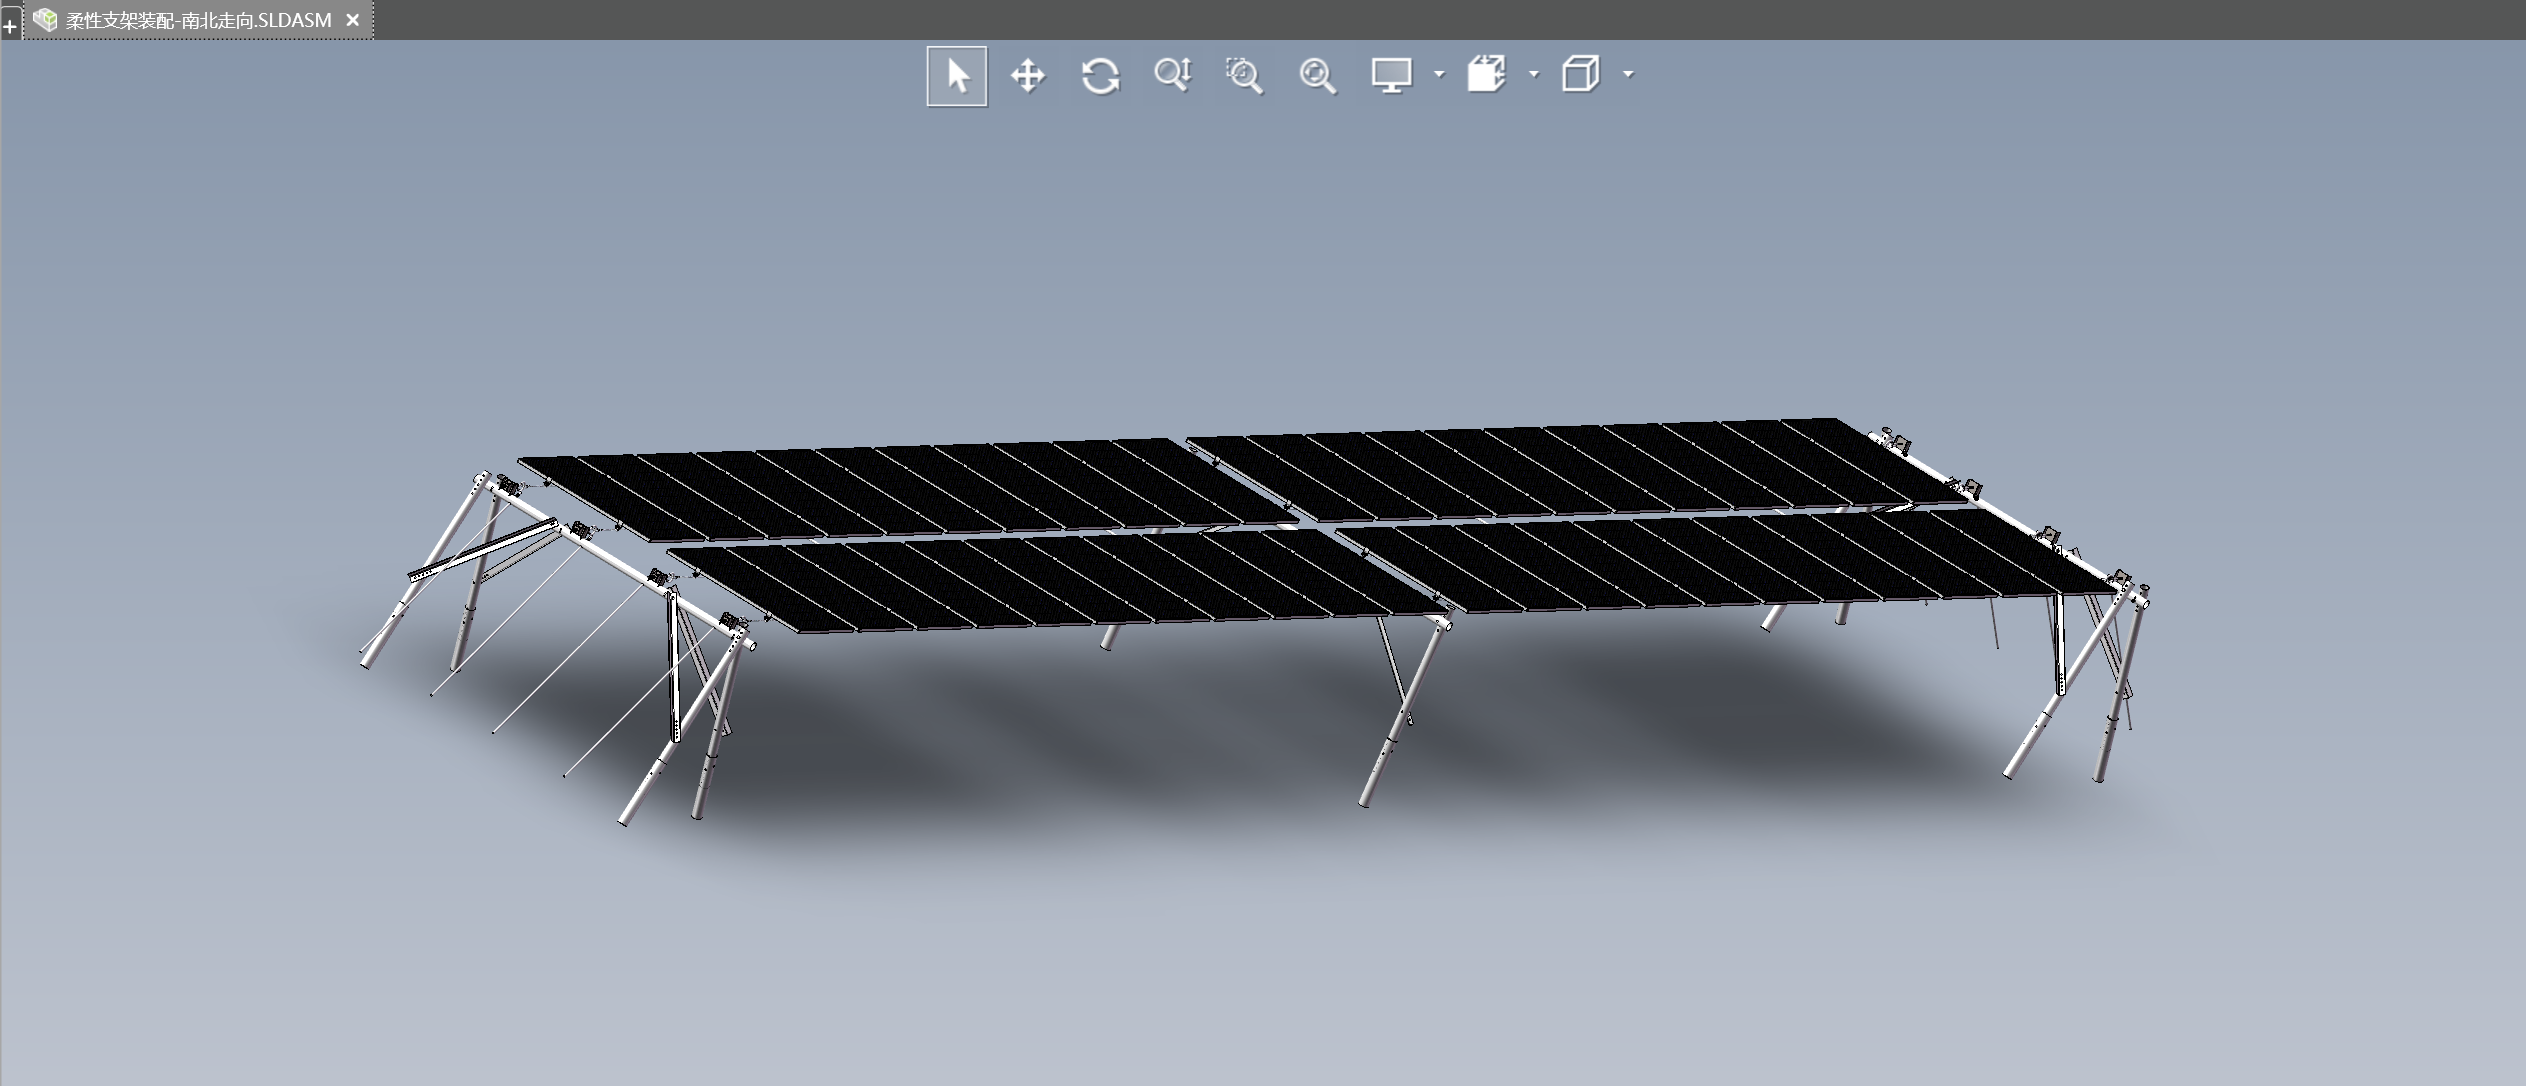The width and height of the screenshot is (2526, 1086).
Task: Pick the Zoom to area tool
Action: 1244,76
